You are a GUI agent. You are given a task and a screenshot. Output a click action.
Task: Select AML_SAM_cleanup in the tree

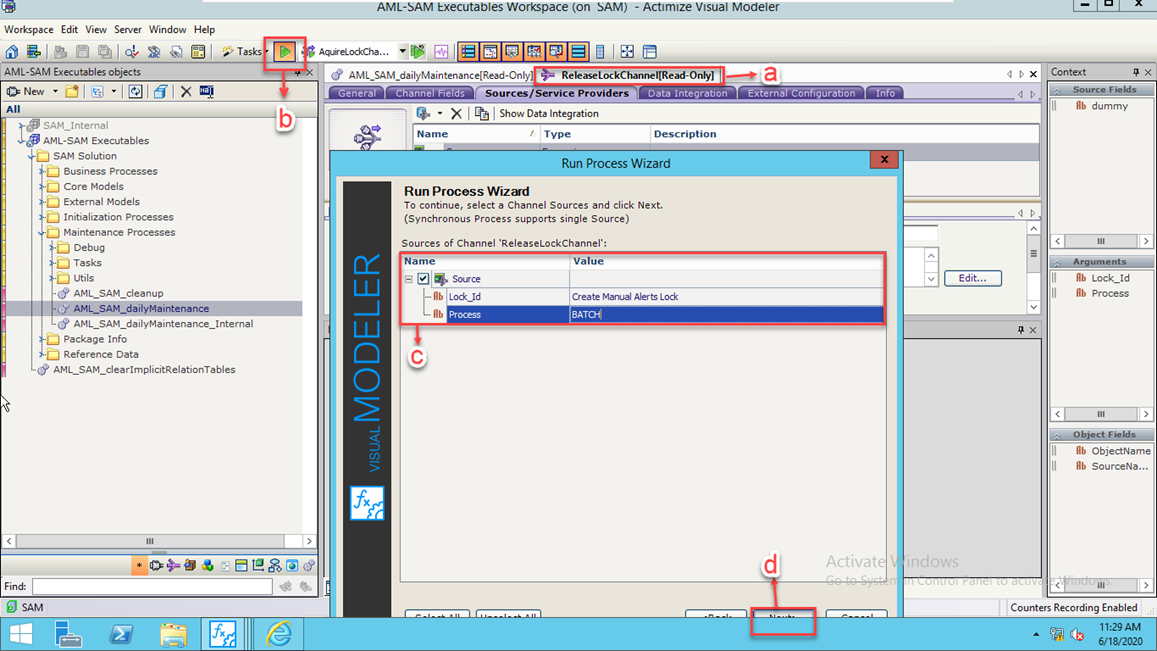click(x=118, y=293)
